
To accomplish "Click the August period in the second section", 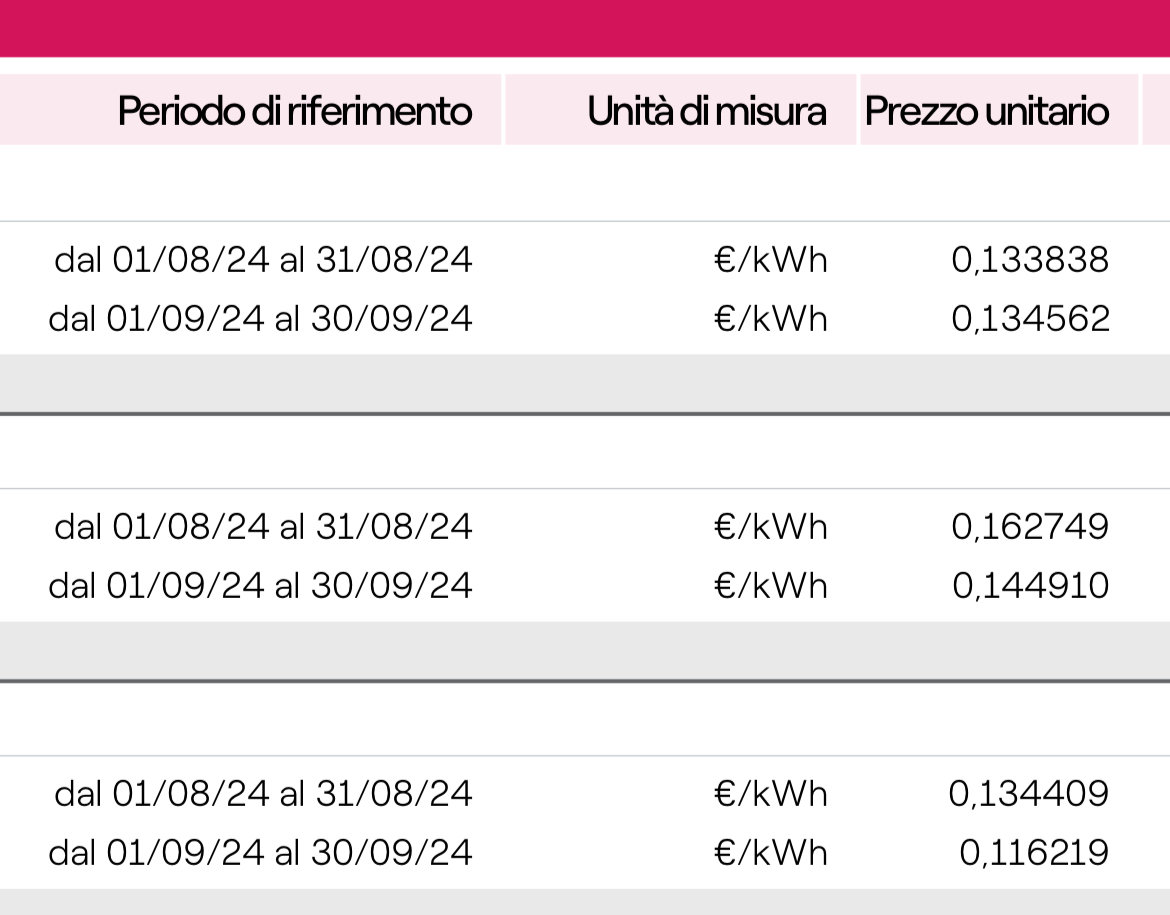I will [263, 527].
